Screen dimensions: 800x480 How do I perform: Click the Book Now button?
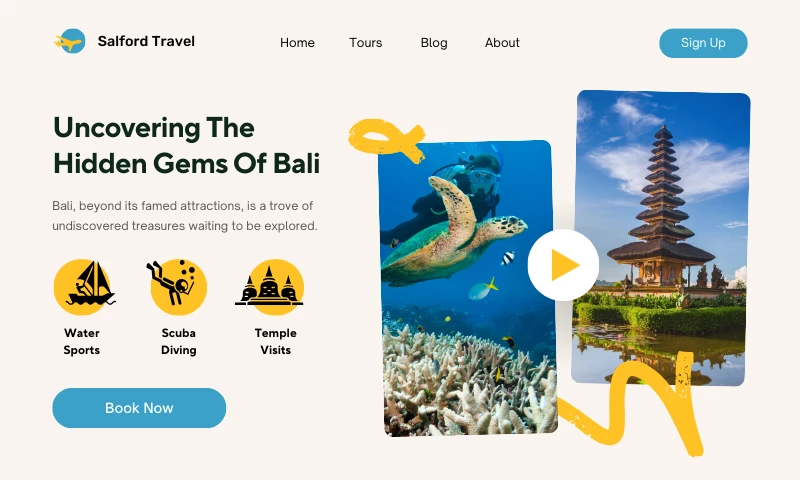click(139, 408)
